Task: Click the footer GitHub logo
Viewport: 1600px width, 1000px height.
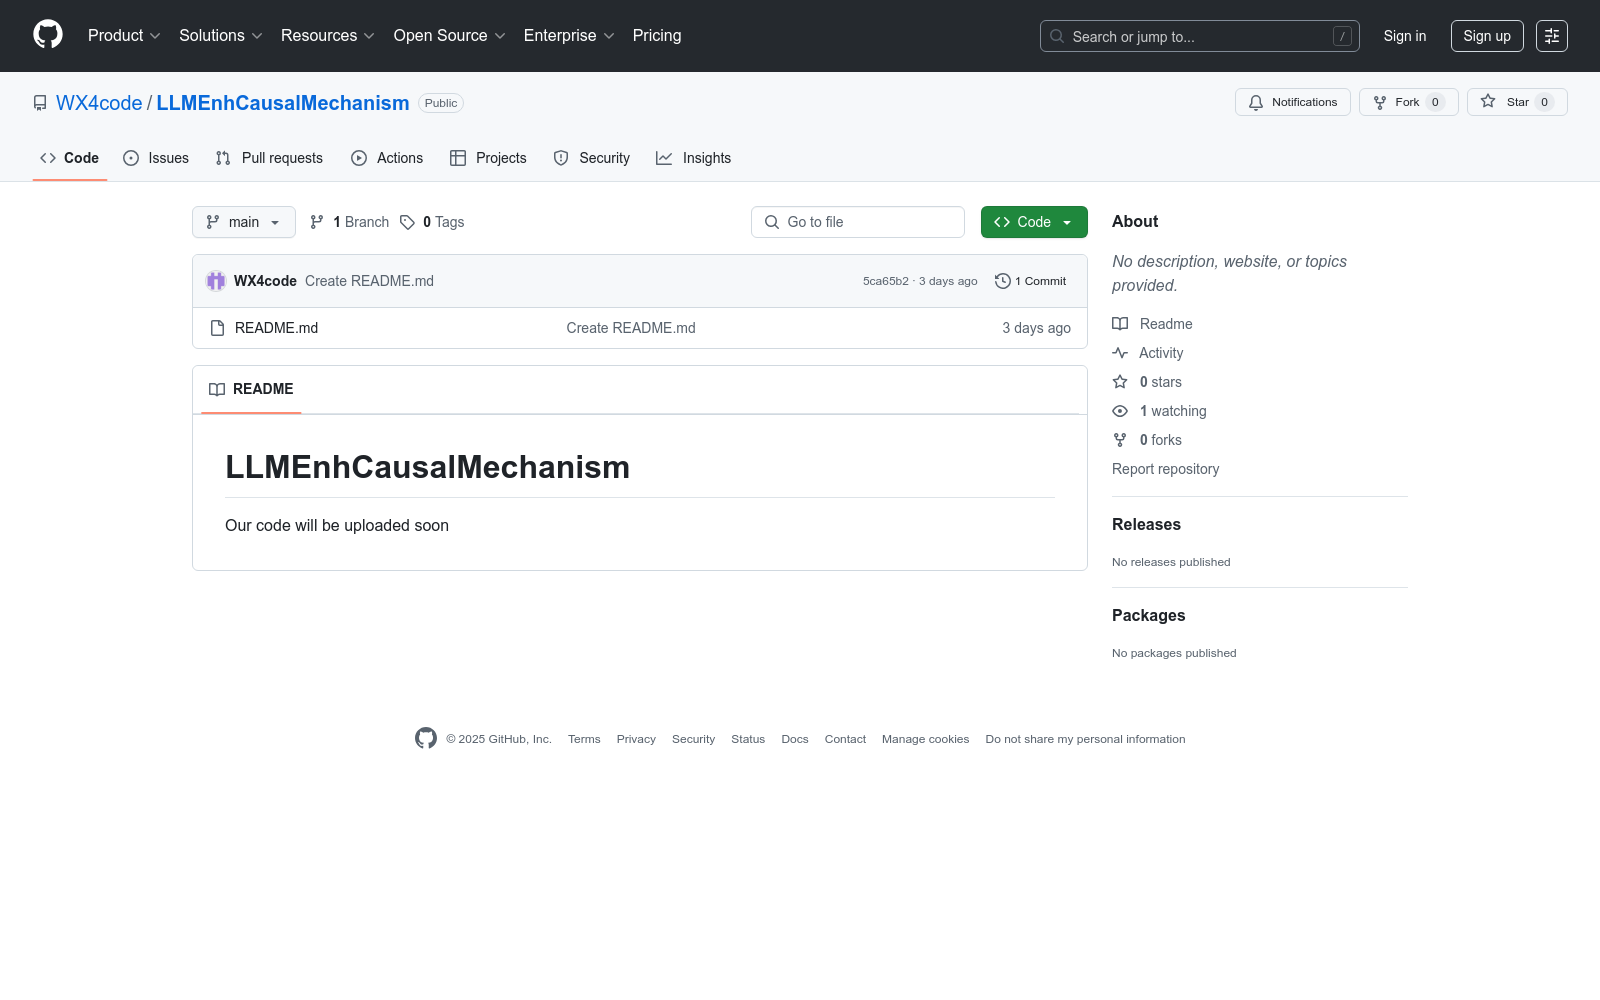Action: 426,739
